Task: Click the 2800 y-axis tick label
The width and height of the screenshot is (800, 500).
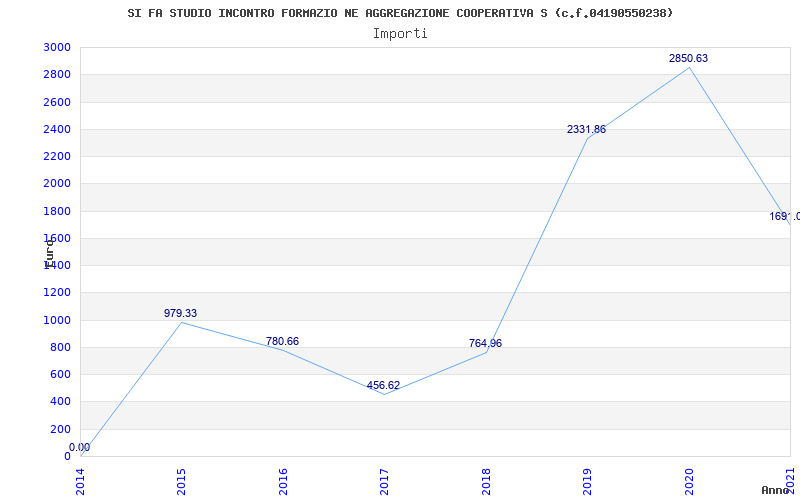Action: click(58, 74)
